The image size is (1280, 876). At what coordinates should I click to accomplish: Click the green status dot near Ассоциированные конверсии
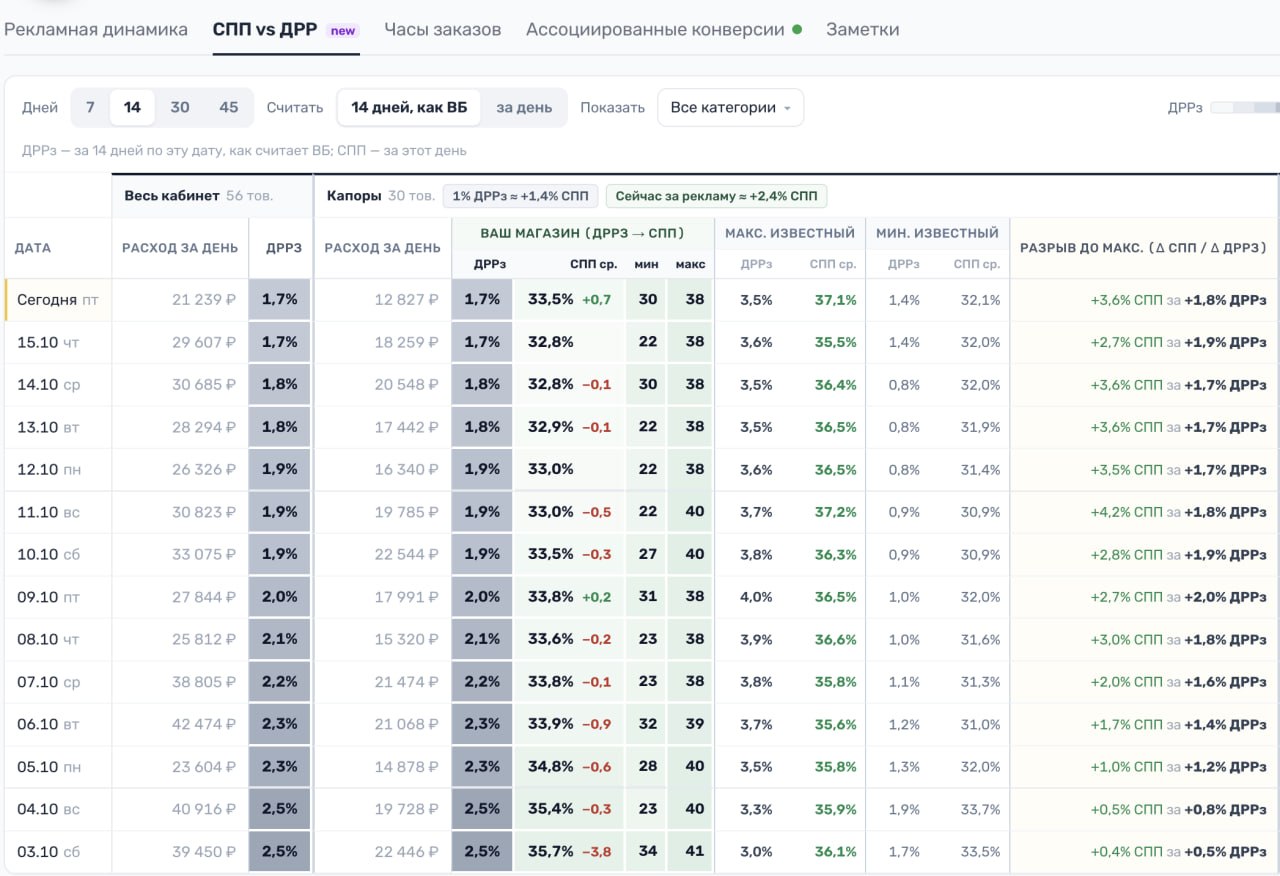(797, 29)
